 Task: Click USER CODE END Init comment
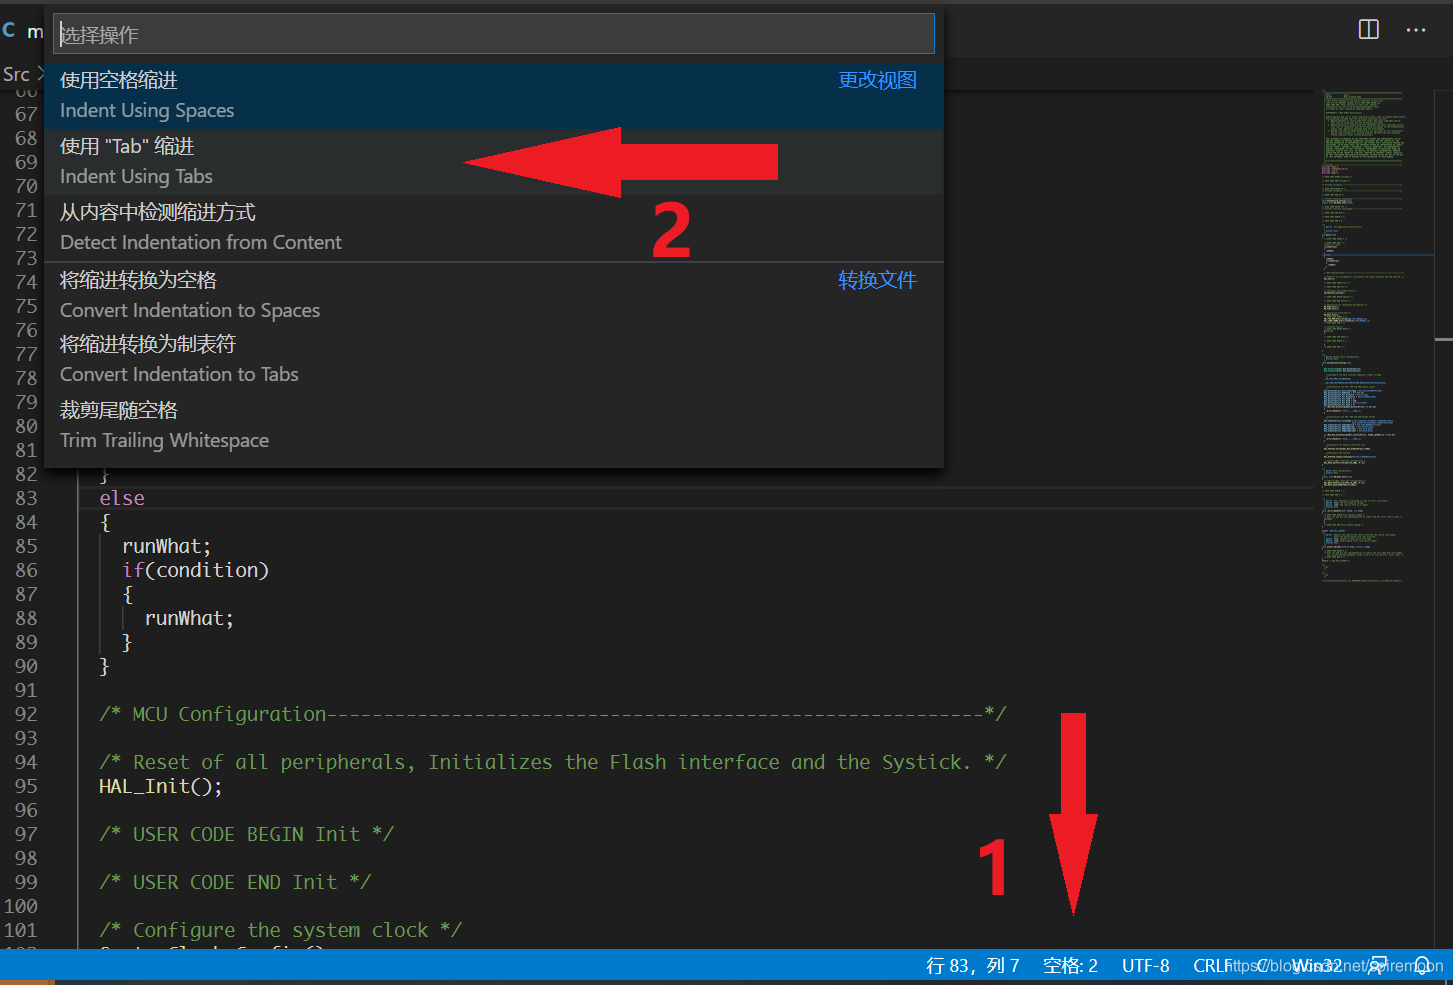pyautogui.click(x=235, y=882)
